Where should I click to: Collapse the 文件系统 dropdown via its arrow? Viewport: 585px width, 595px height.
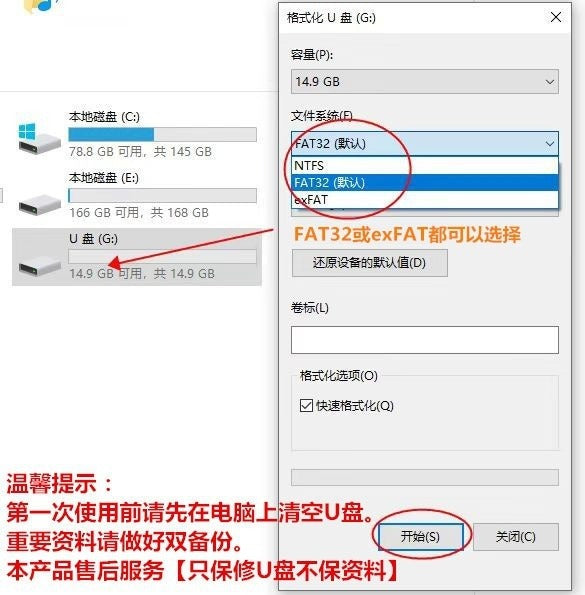coord(549,143)
